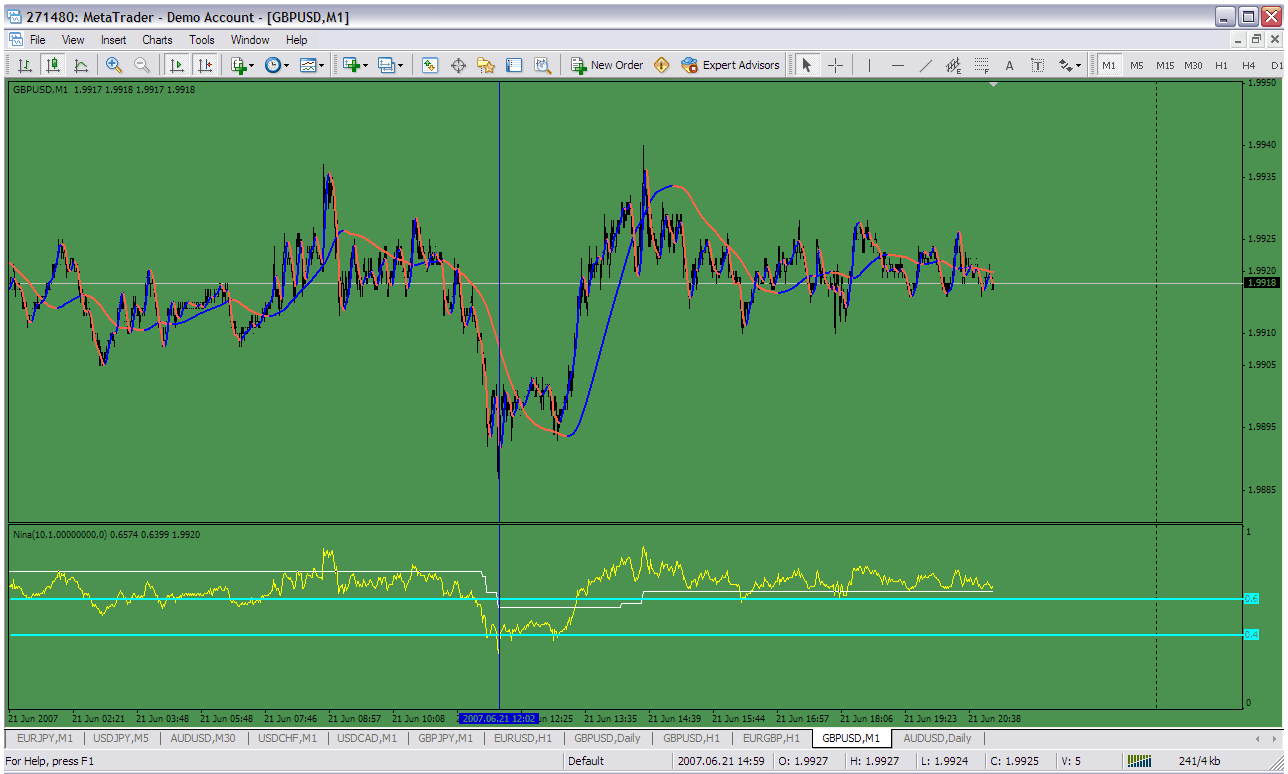Switch to the EURUSD,H1 chart tab
Screen dimensions: 1288x774
[x=523, y=739]
